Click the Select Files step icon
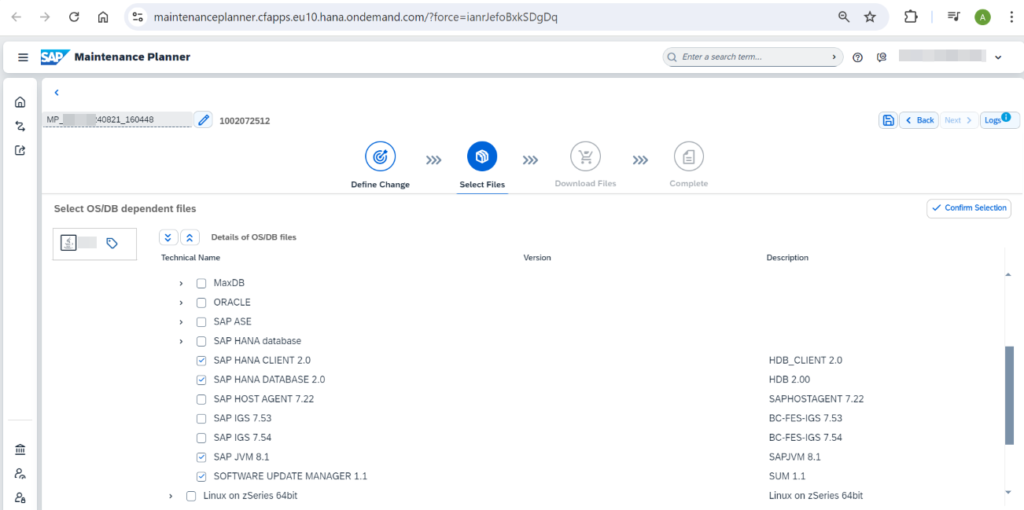This screenshot has width=1024, height=510. point(482,157)
